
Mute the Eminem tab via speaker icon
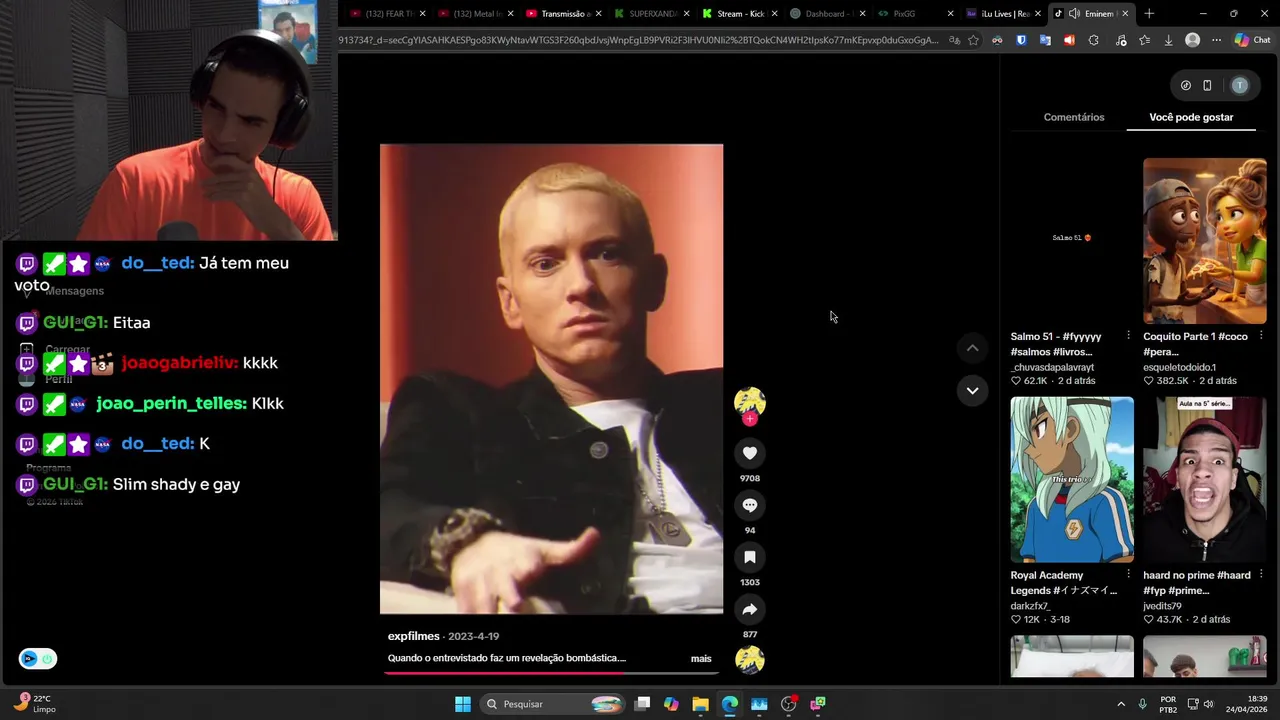pos(1074,14)
